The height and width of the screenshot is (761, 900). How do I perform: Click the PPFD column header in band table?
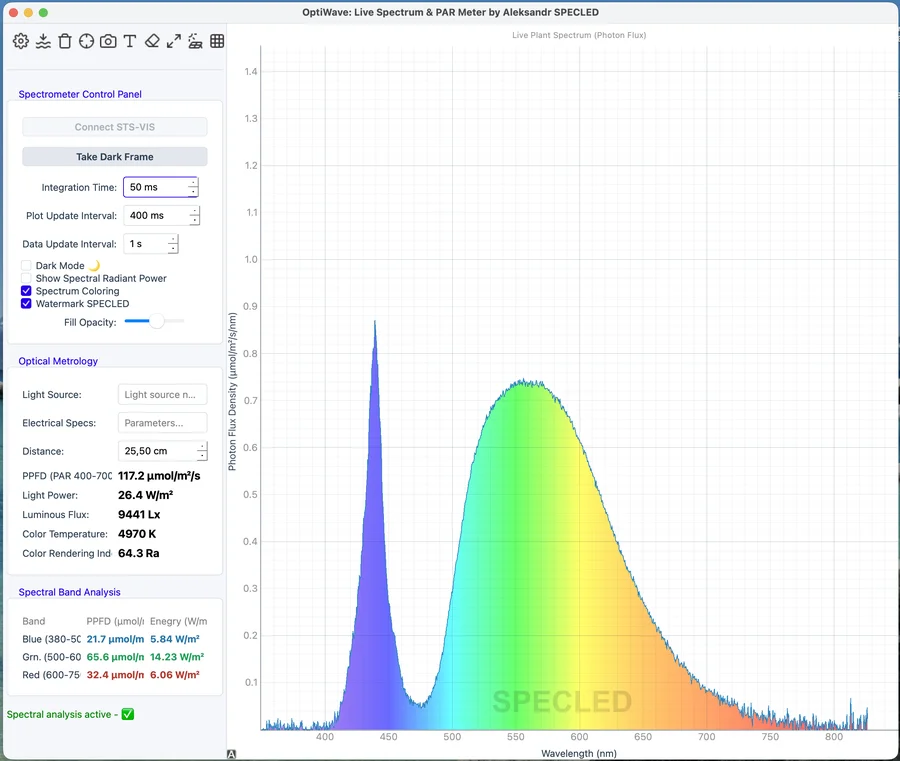coord(115,621)
